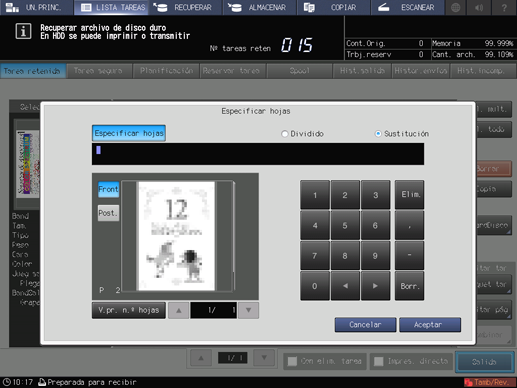Open the UN. PRINC. main unit screen
517x388 pixels.
37,7
